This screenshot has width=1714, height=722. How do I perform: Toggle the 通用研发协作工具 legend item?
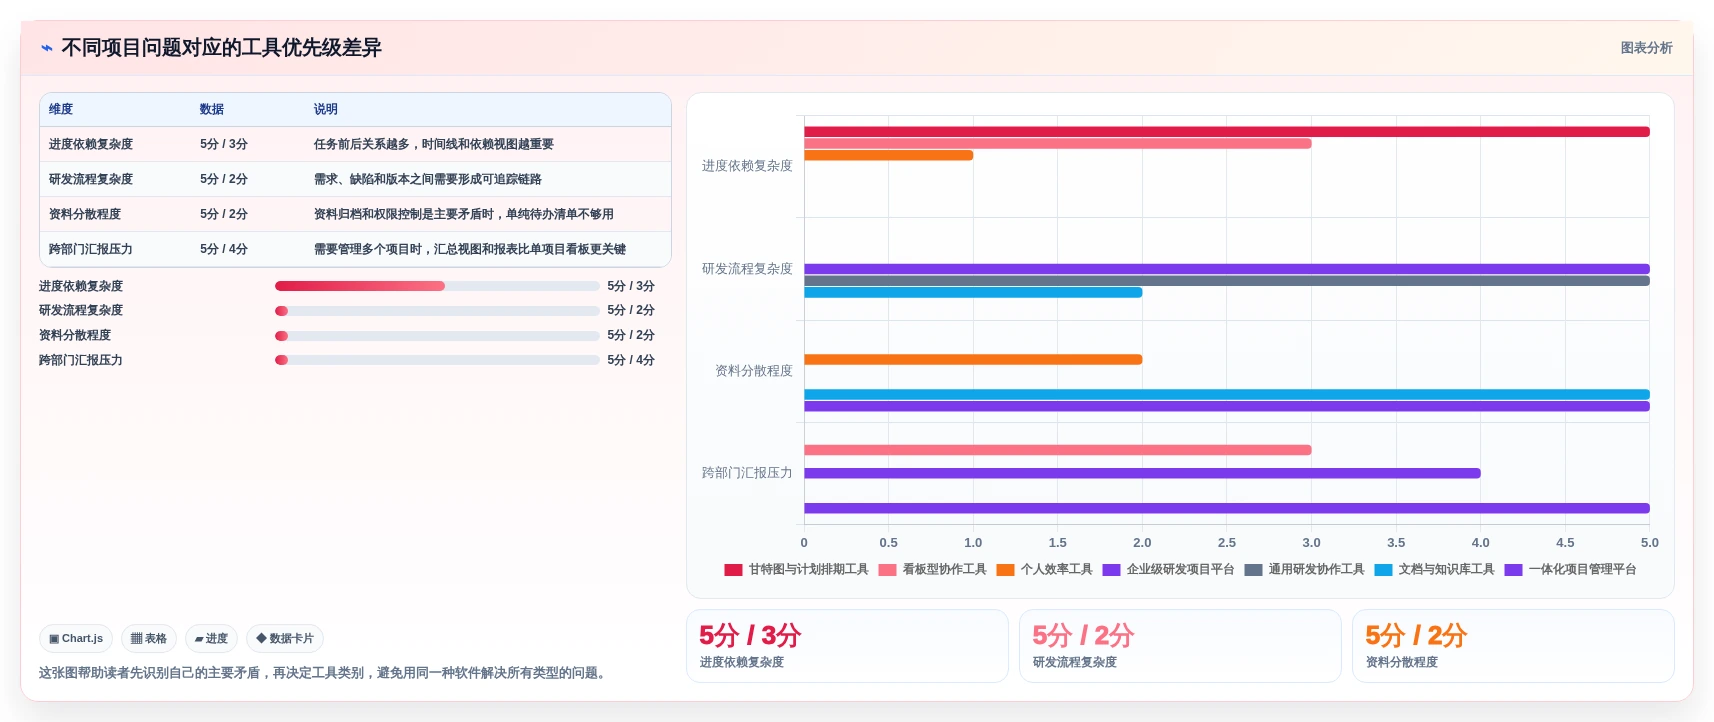(1304, 570)
